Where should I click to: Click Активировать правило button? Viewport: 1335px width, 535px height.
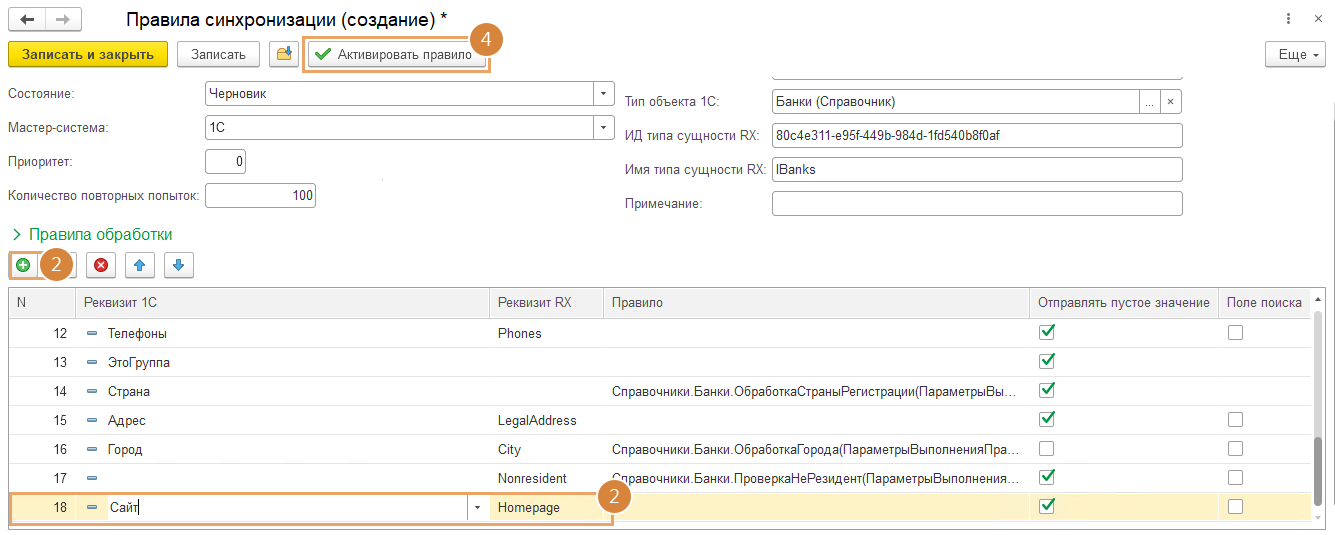[x=395, y=54]
